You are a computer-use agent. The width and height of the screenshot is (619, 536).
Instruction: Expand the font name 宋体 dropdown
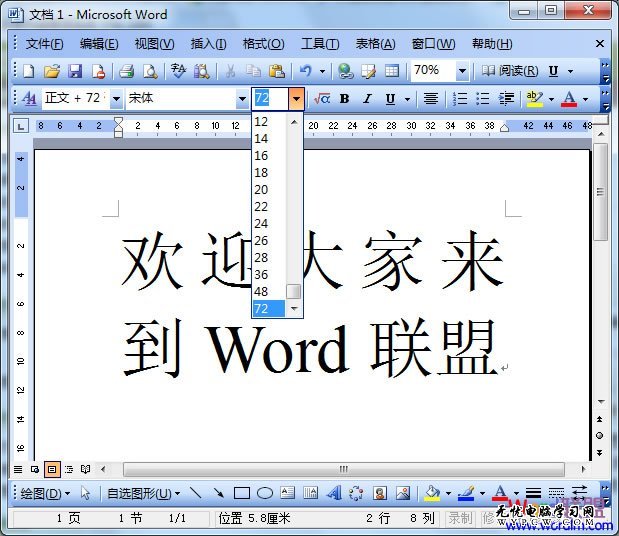point(242,98)
